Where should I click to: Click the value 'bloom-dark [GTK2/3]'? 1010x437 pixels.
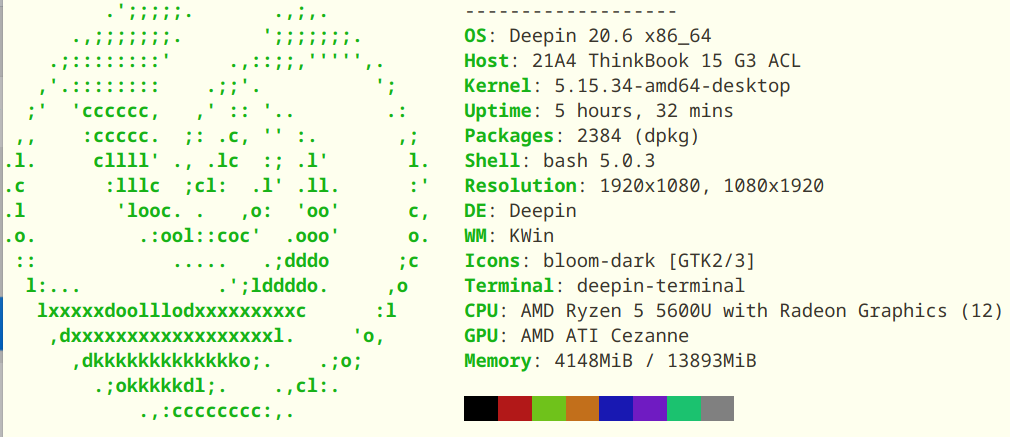click(649, 261)
